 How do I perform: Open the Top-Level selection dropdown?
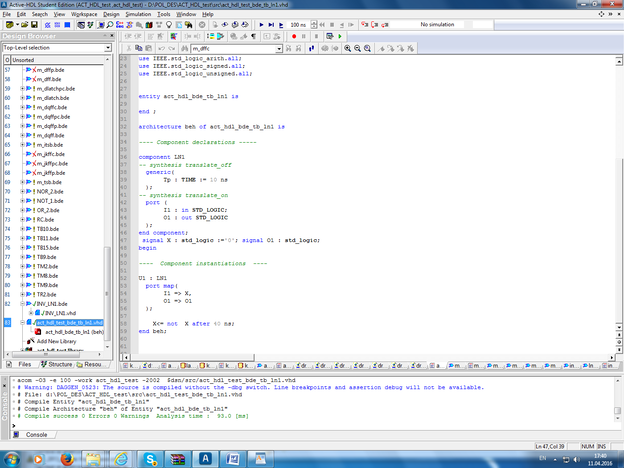coord(106,47)
